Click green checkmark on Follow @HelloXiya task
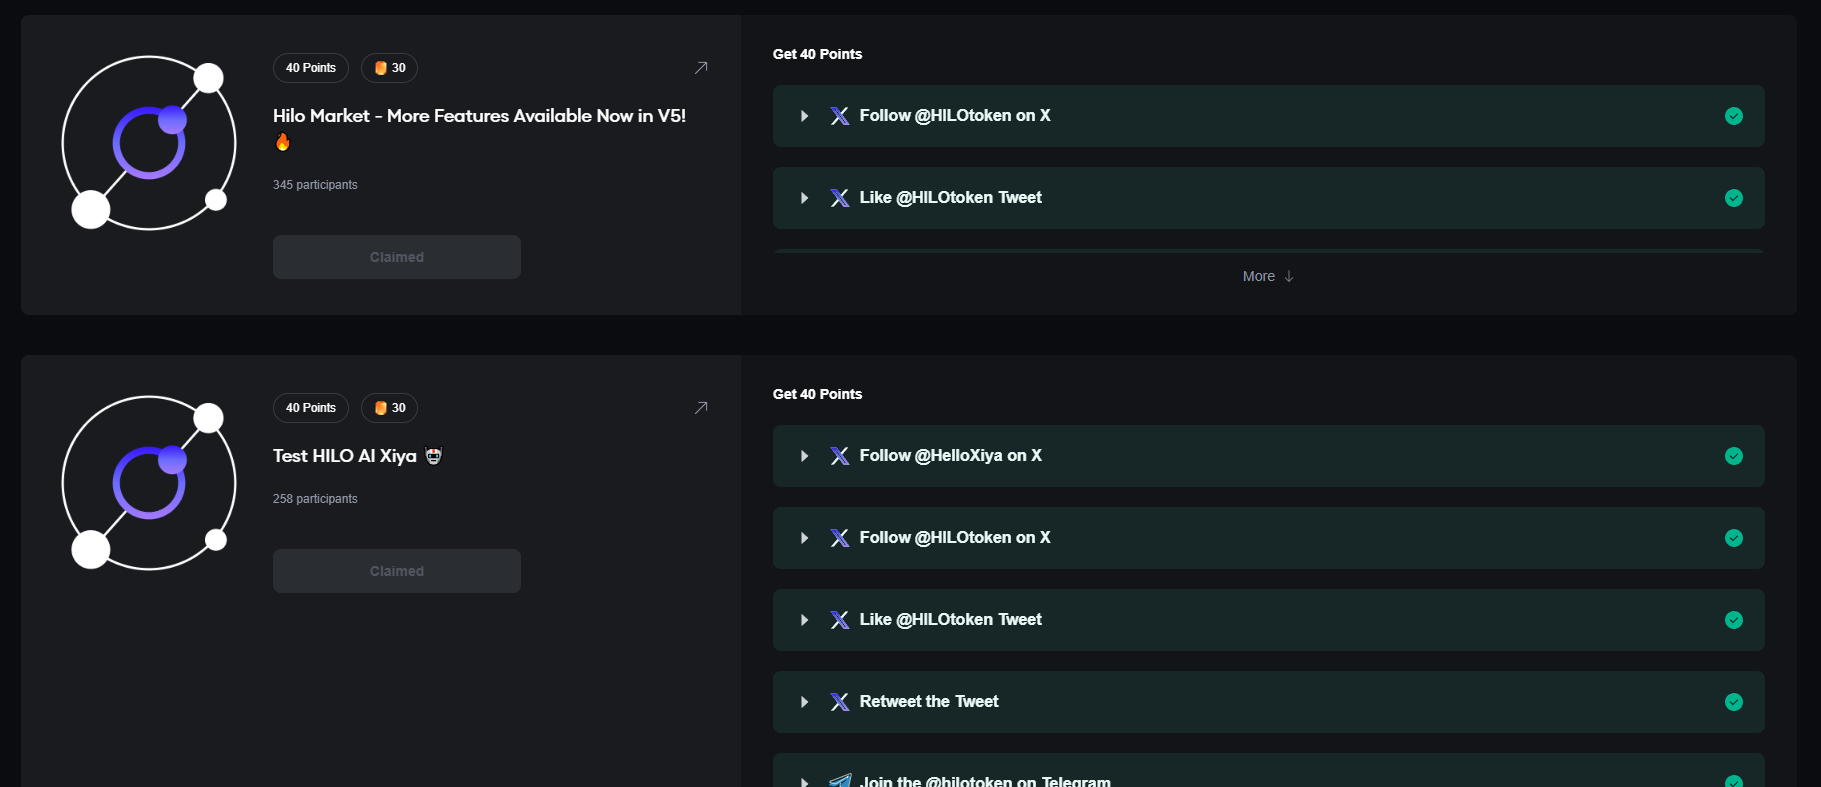1821x787 pixels. pos(1734,456)
